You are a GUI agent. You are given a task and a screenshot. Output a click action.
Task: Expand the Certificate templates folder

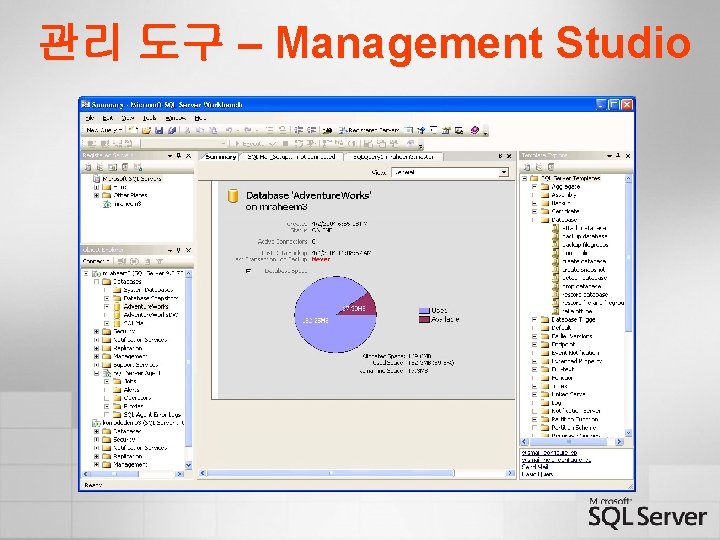(534, 211)
